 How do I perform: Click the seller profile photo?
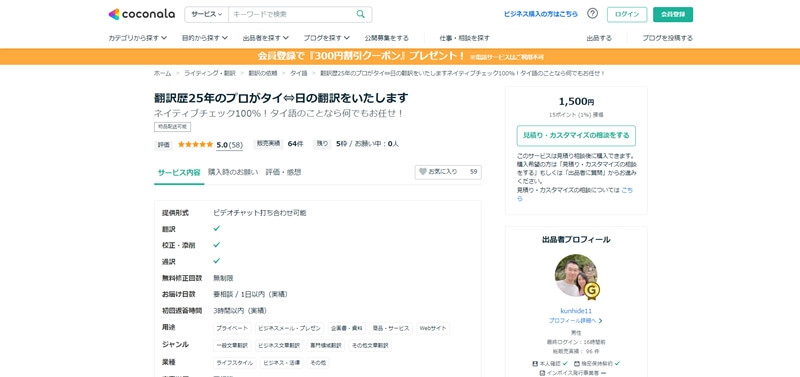576,275
